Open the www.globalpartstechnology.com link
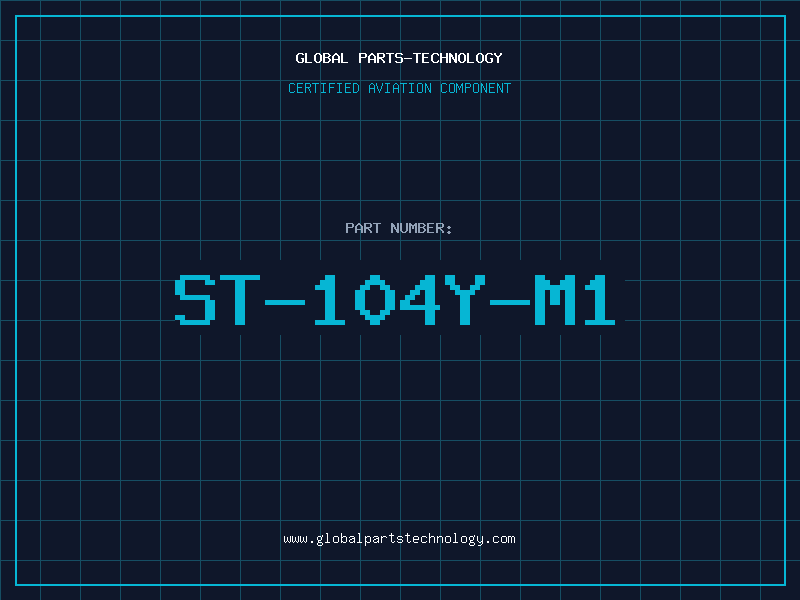 (x=399, y=539)
